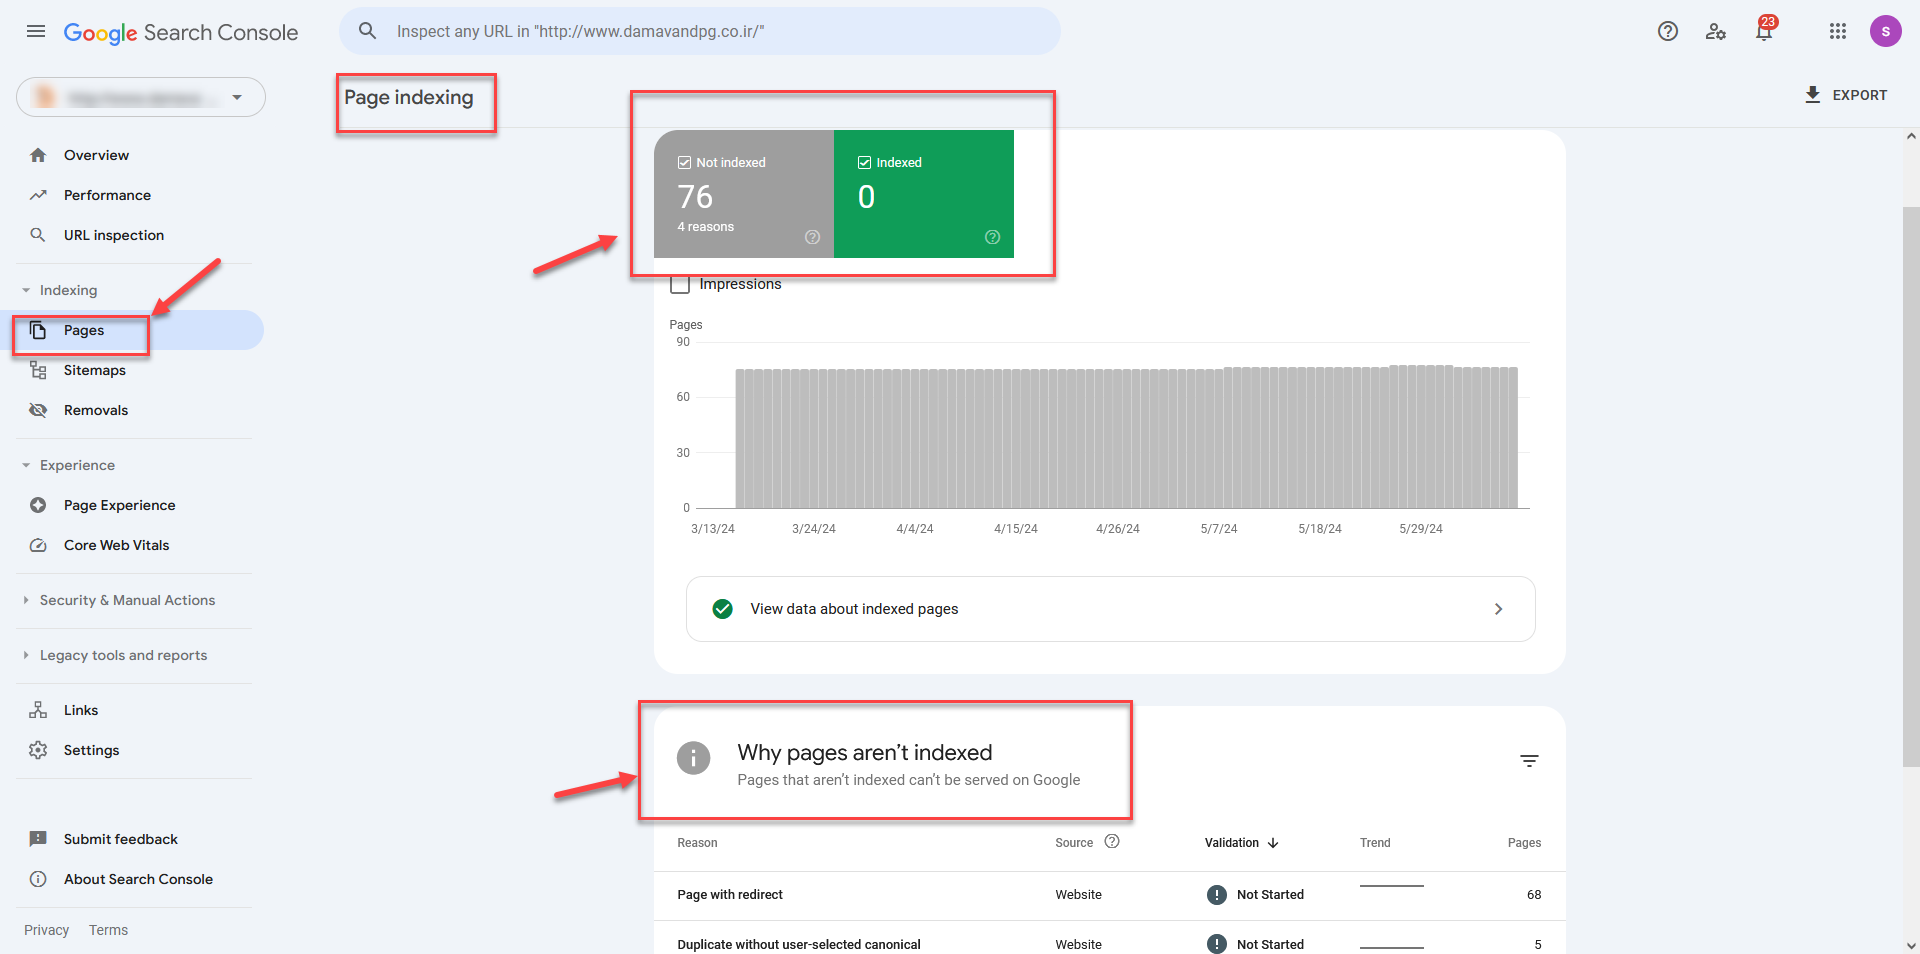Enable the Impressions checkbox
This screenshot has width=1920, height=954.
click(680, 284)
